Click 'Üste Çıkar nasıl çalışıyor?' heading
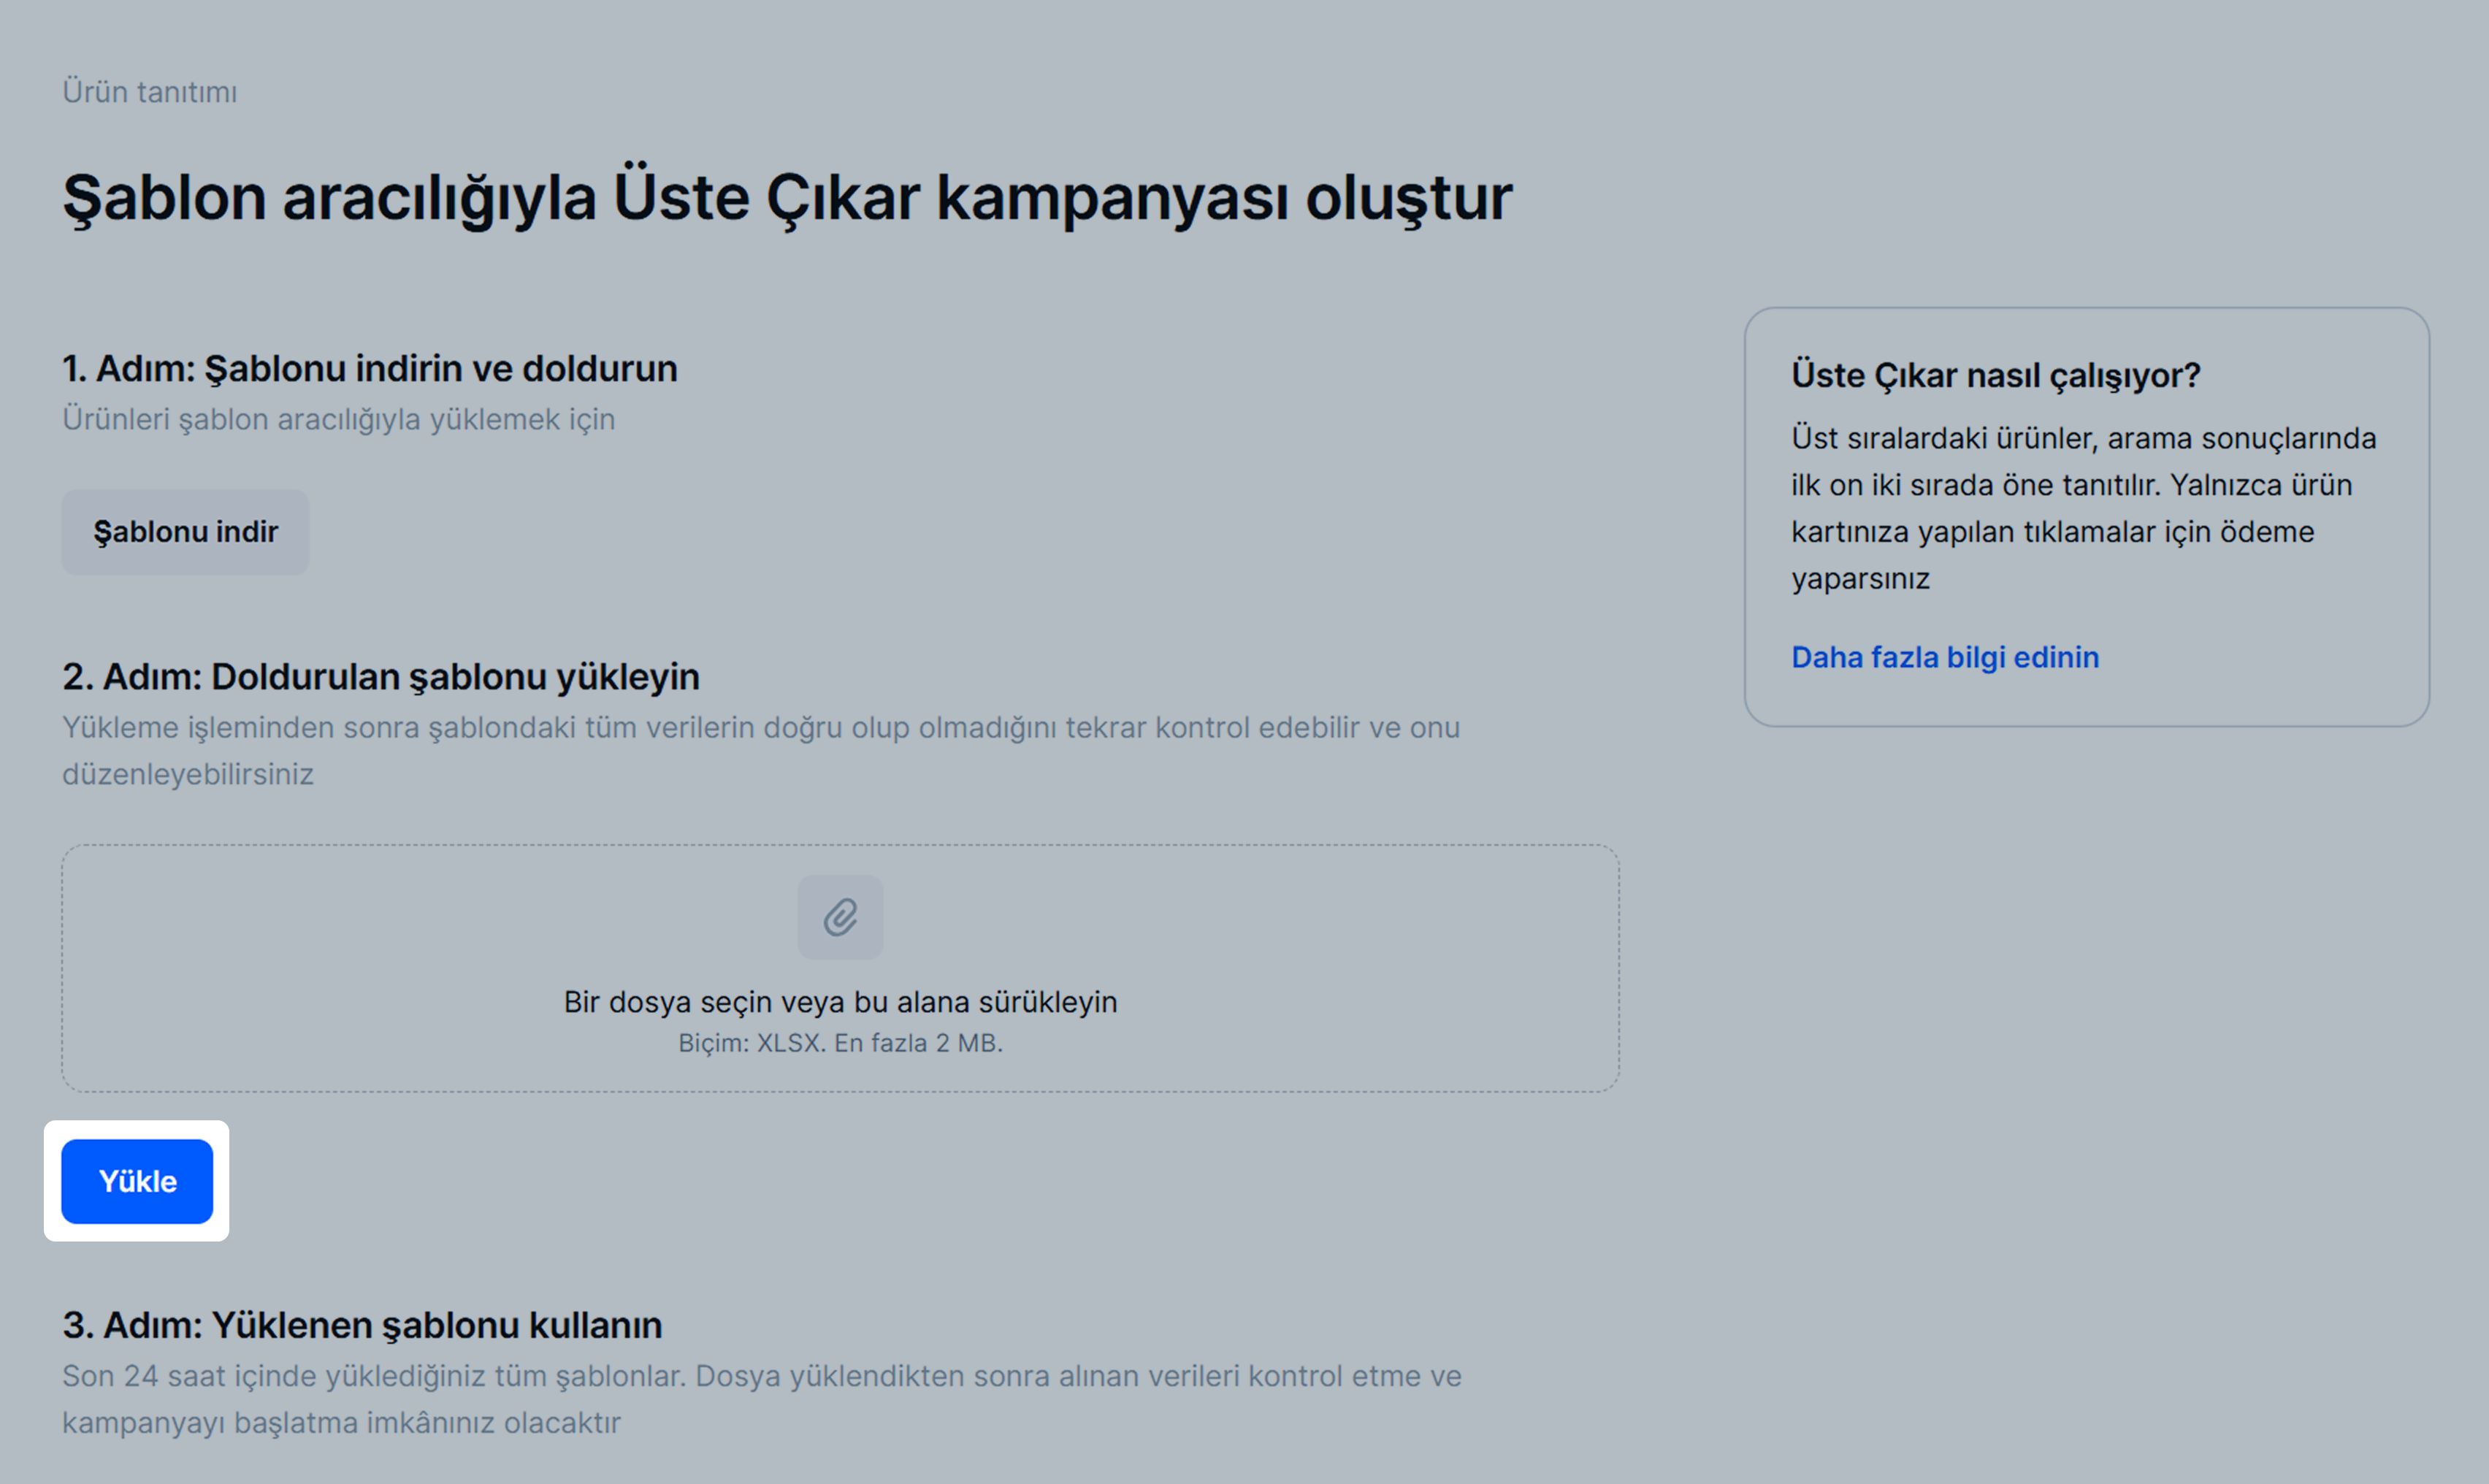Viewport: 2489px width, 1484px height. (1996, 375)
